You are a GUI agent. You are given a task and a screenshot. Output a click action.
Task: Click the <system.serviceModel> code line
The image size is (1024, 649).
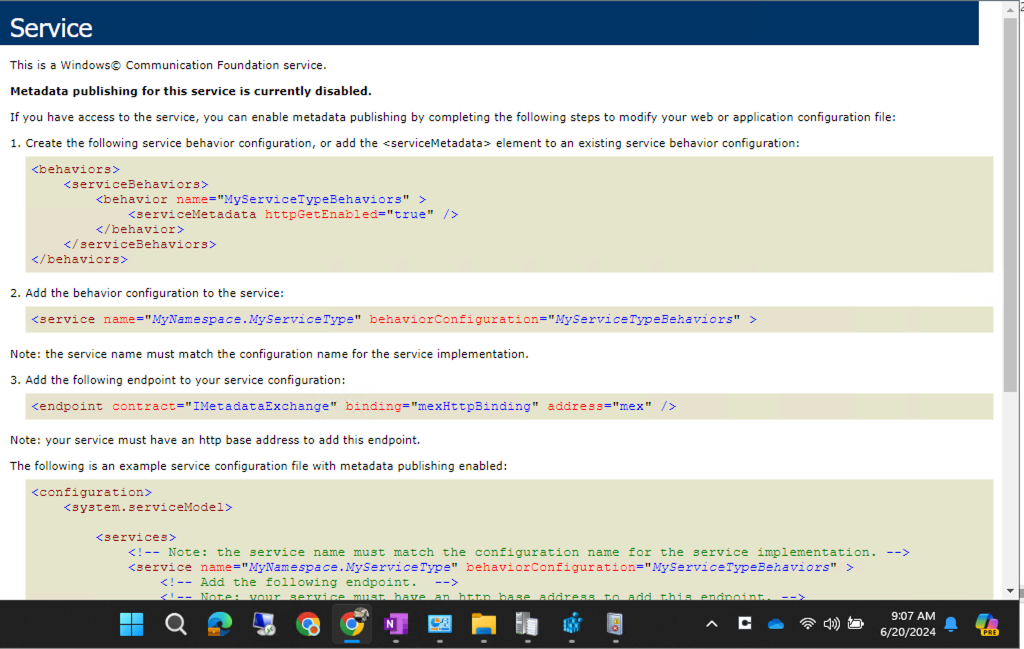pos(148,507)
